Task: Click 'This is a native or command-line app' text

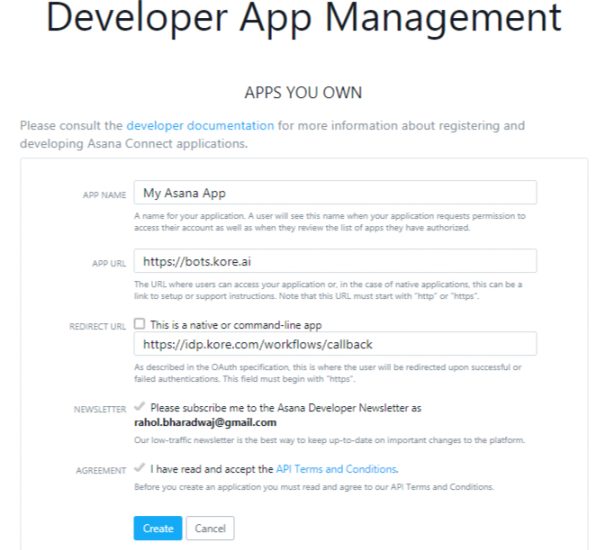Action: pos(236,325)
